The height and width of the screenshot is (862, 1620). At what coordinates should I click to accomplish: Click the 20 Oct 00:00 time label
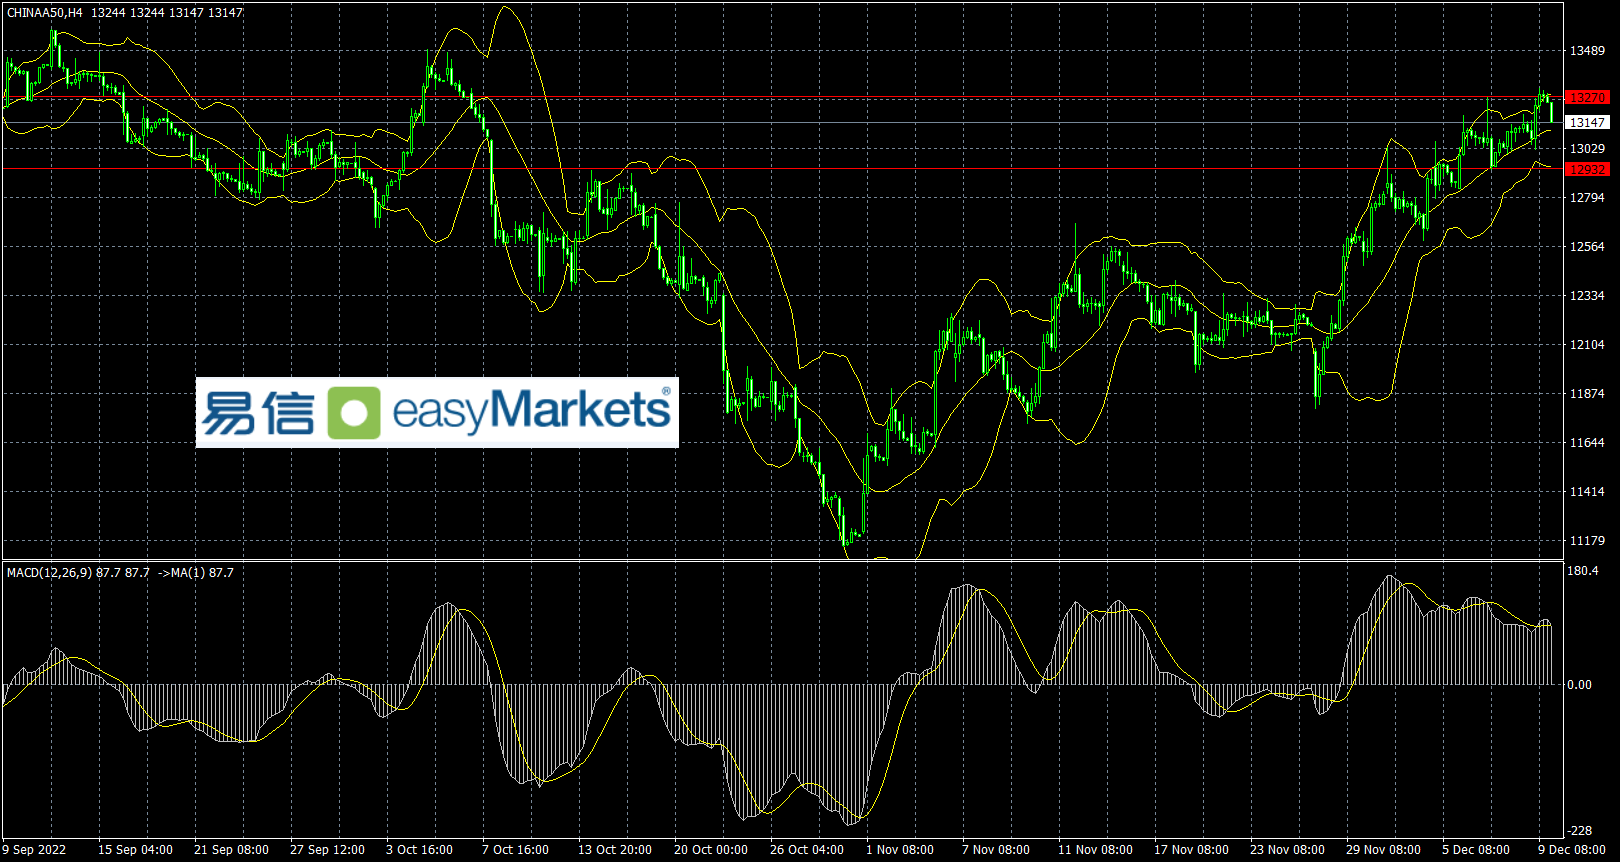point(711,850)
